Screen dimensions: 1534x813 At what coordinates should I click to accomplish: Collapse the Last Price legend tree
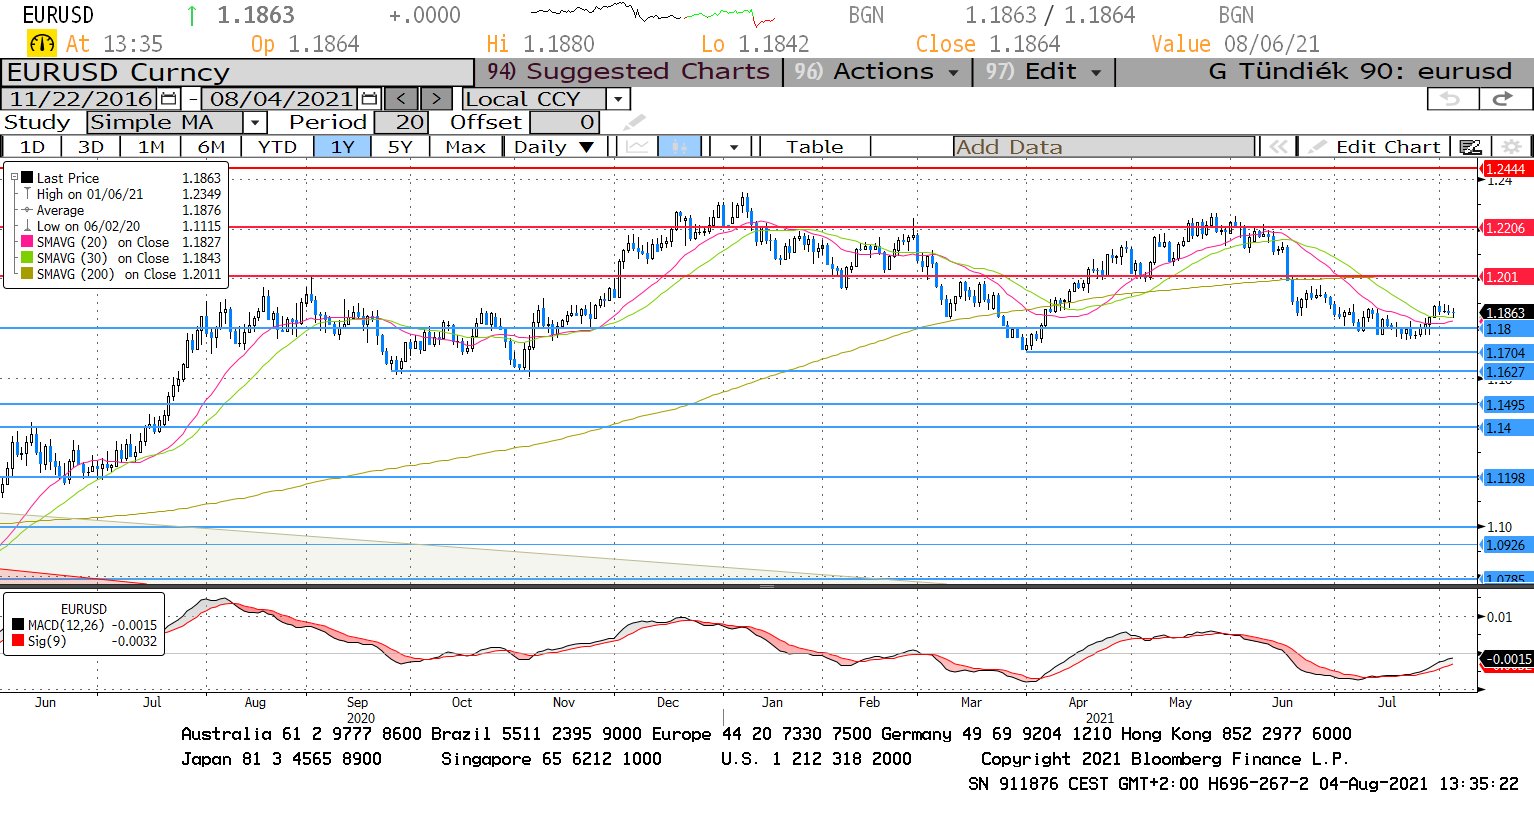click(15, 178)
